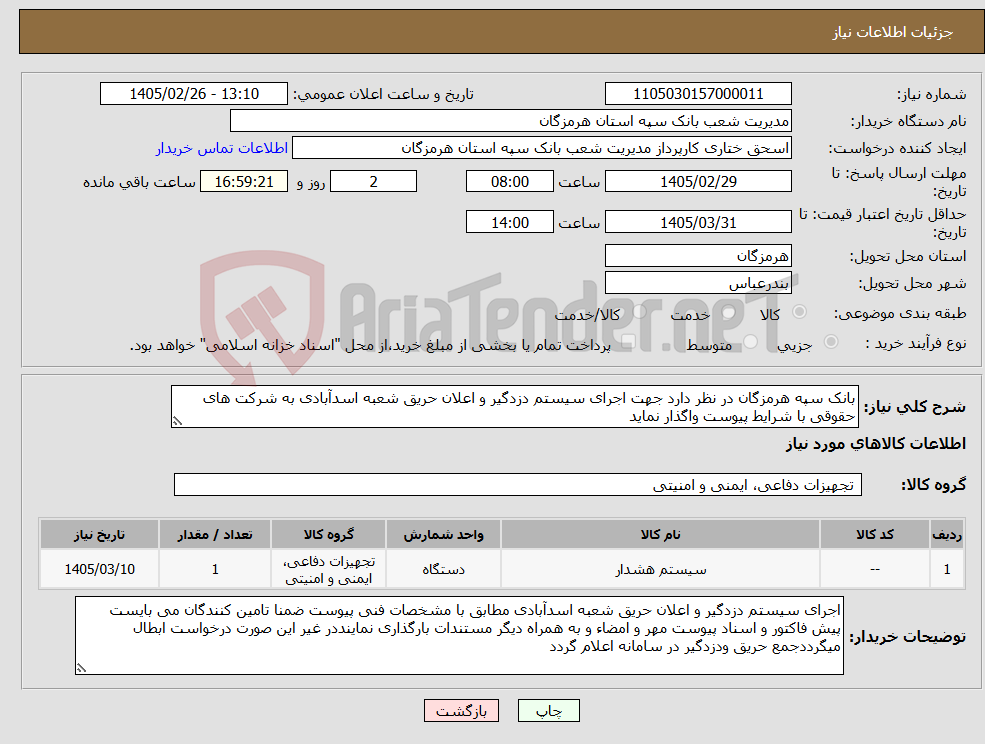Click the quantity cell showing 1
Screen dimensions: 985x744
point(215,569)
